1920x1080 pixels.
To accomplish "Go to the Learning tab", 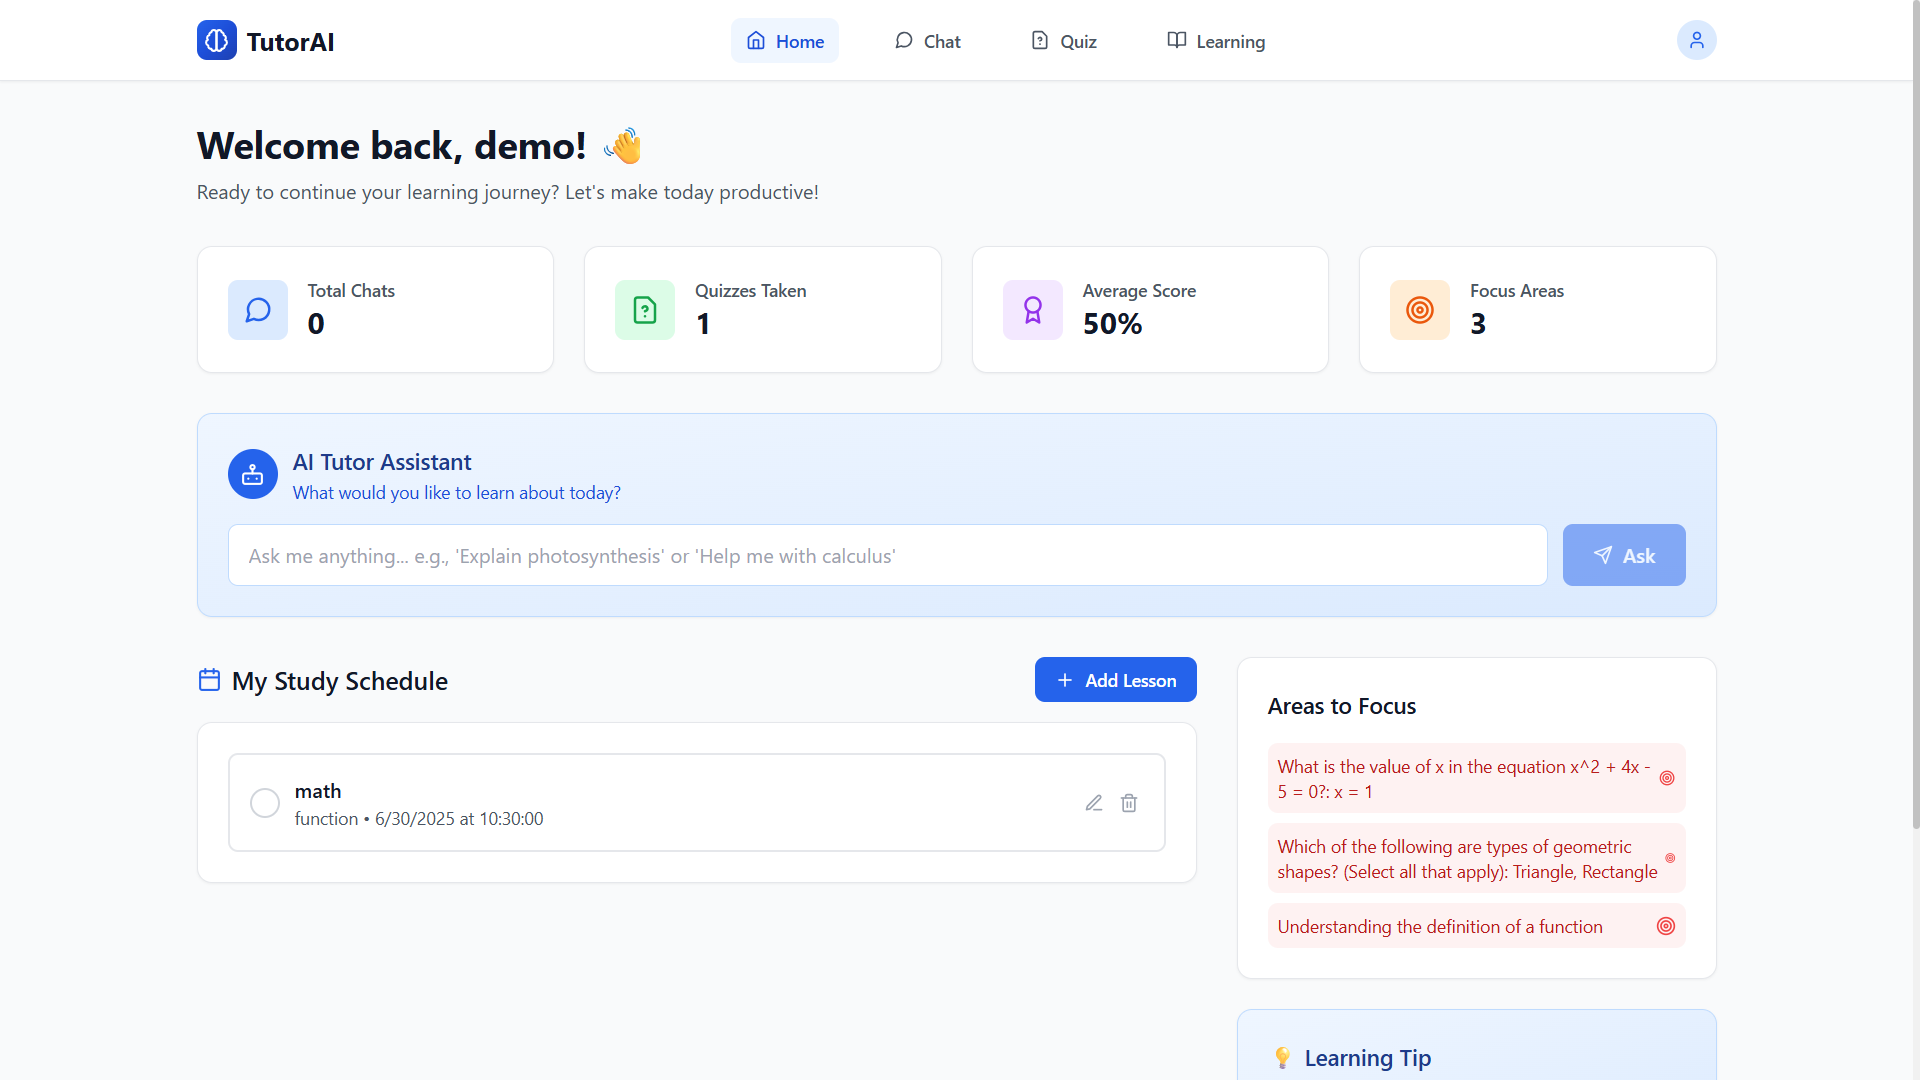I will [x=1216, y=41].
